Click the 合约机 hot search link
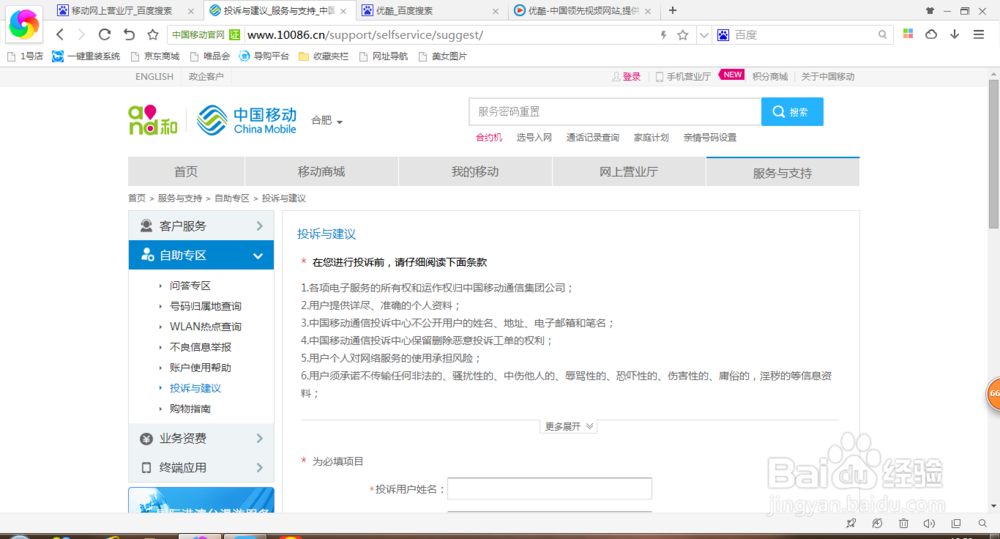 [x=489, y=137]
